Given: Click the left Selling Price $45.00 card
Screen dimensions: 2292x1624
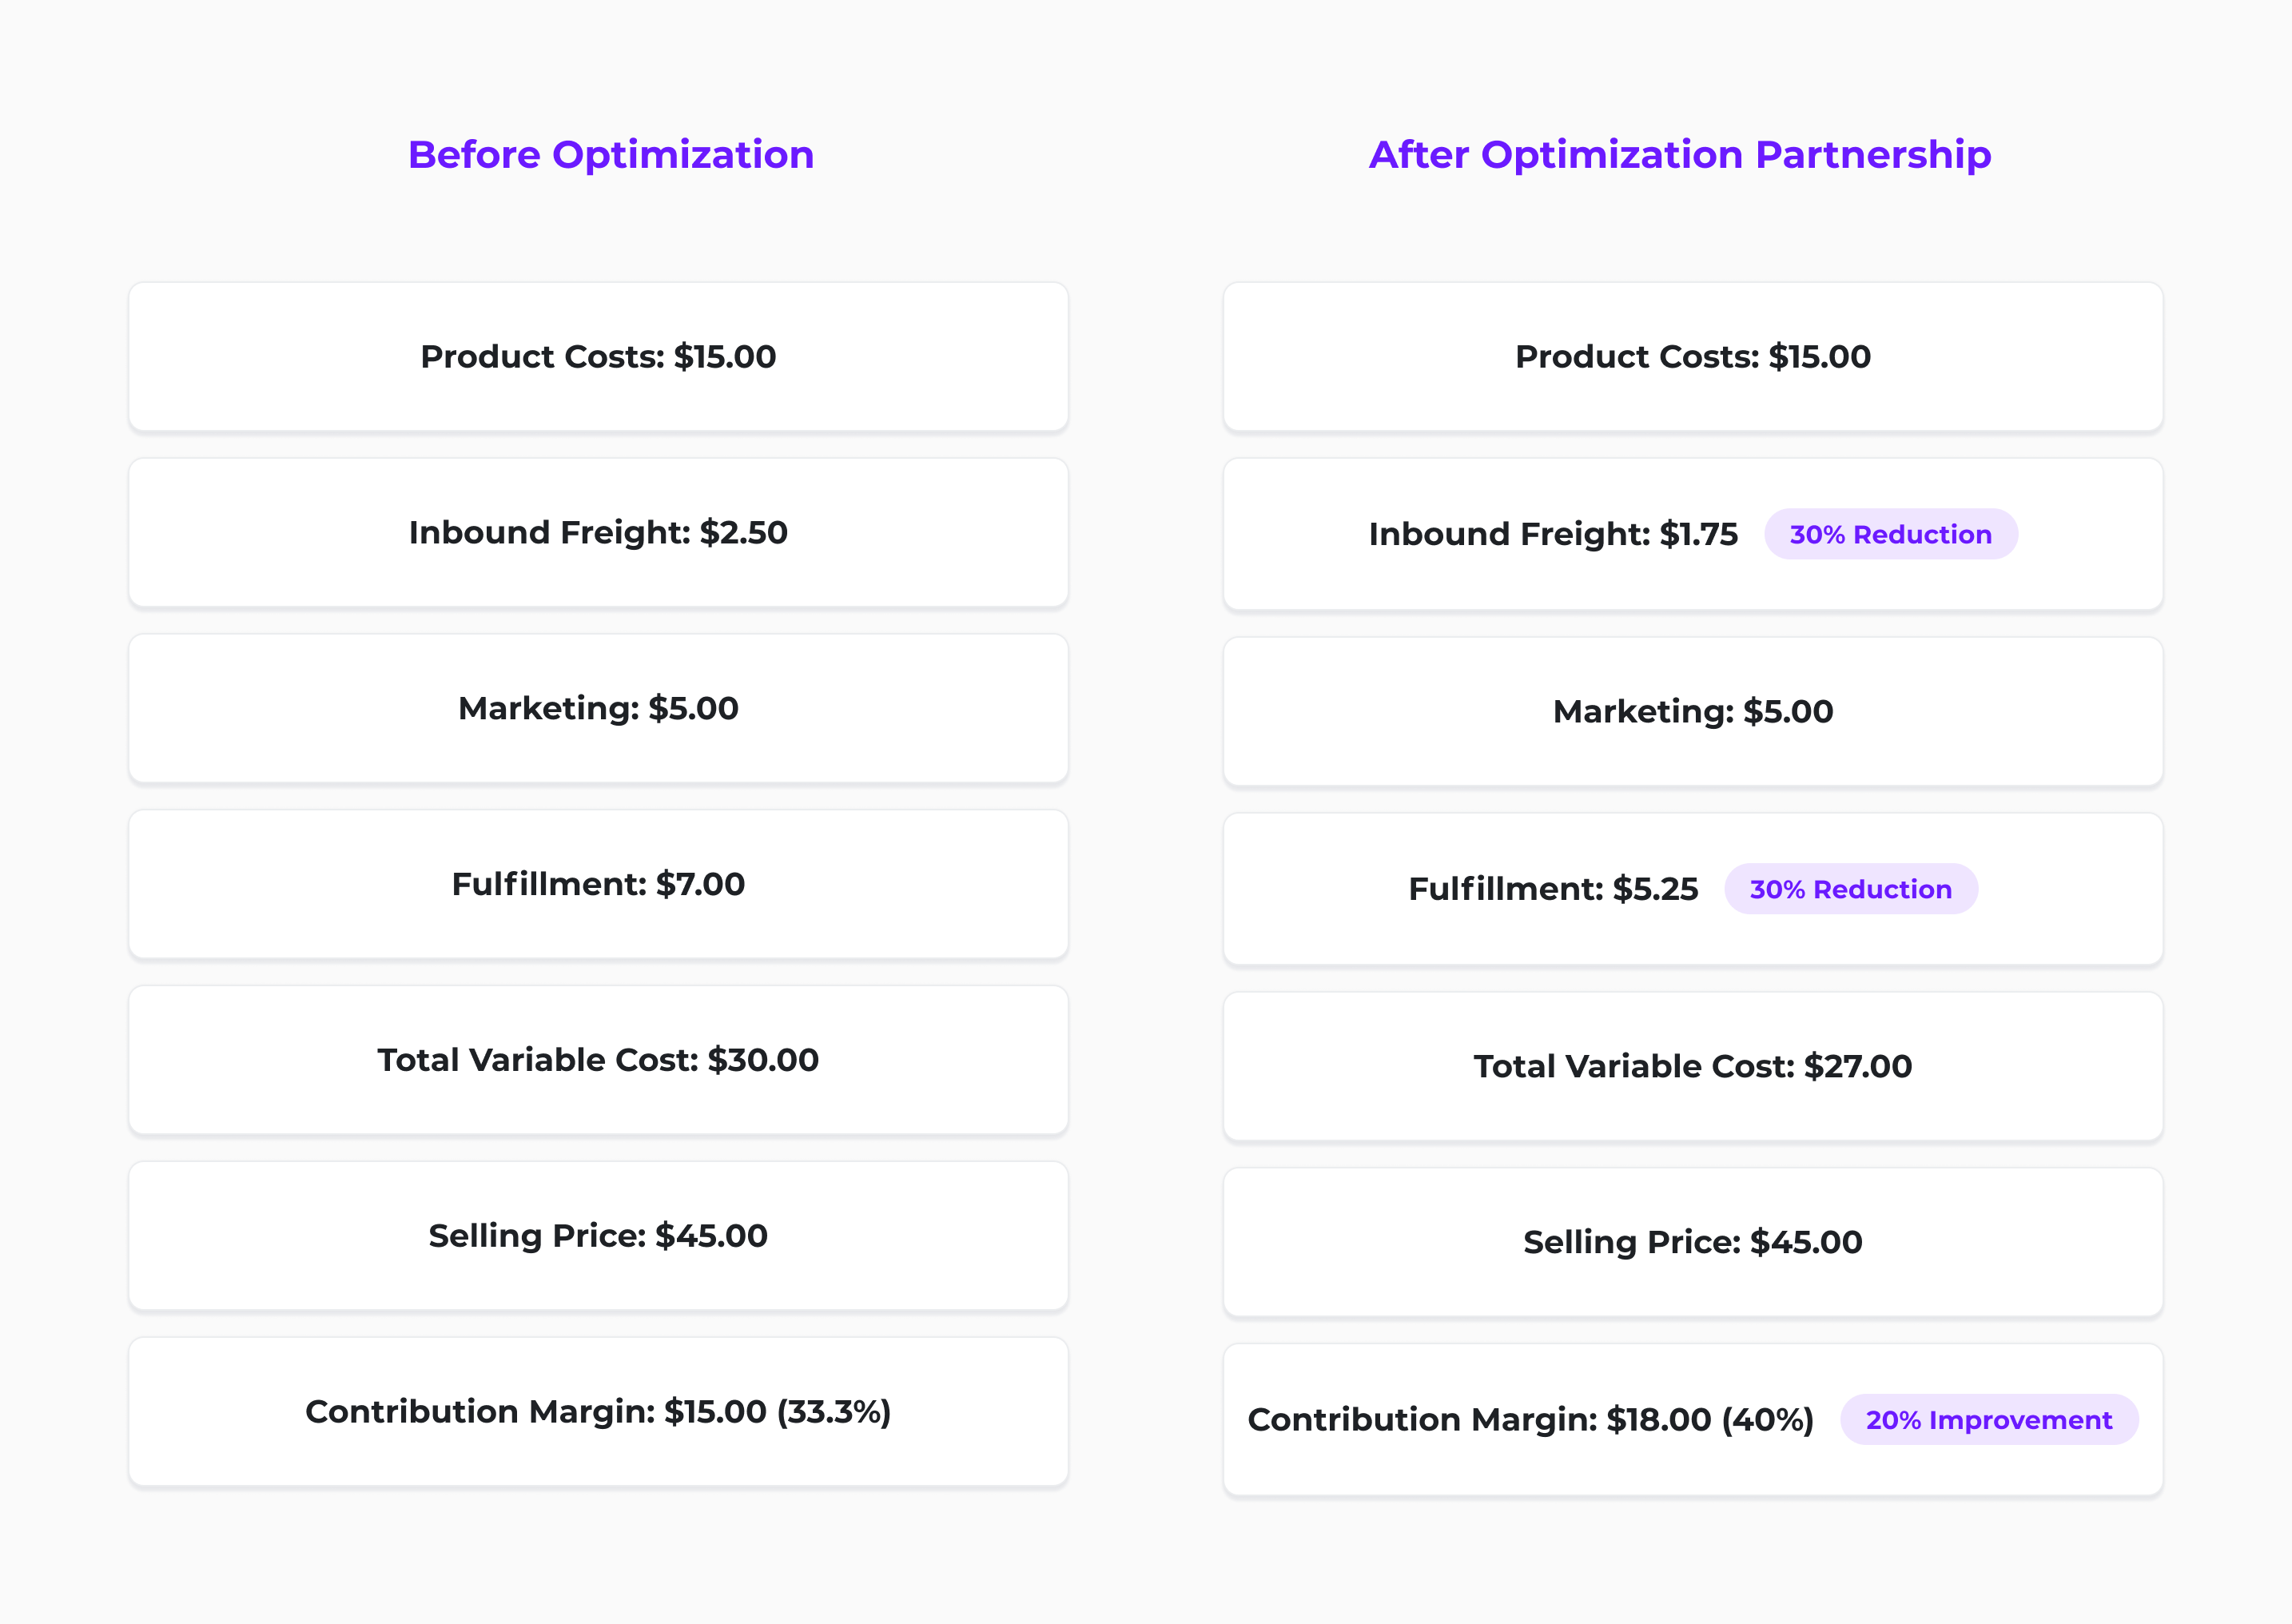Looking at the screenshot, I should (x=598, y=1236).
